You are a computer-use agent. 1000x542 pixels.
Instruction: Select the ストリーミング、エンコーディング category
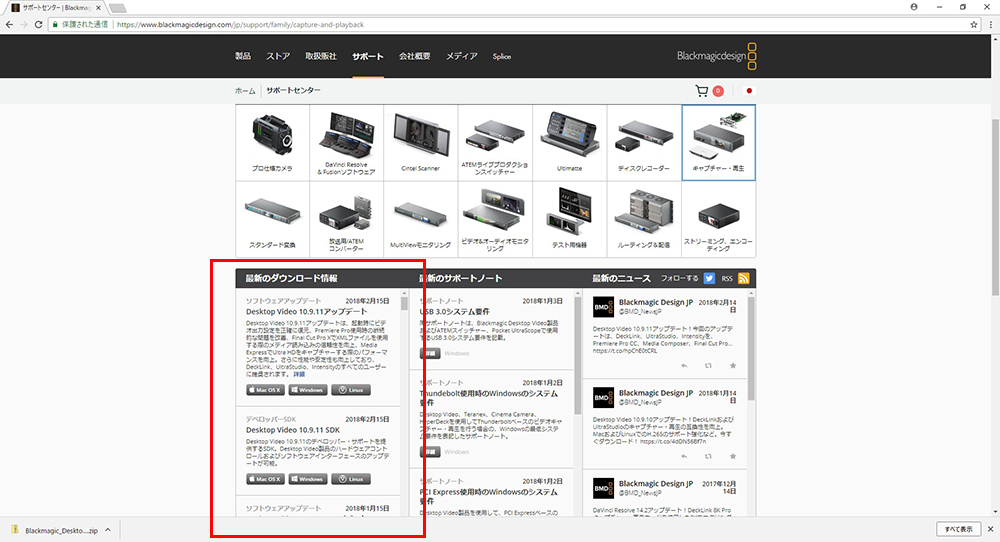coord(719,219)
